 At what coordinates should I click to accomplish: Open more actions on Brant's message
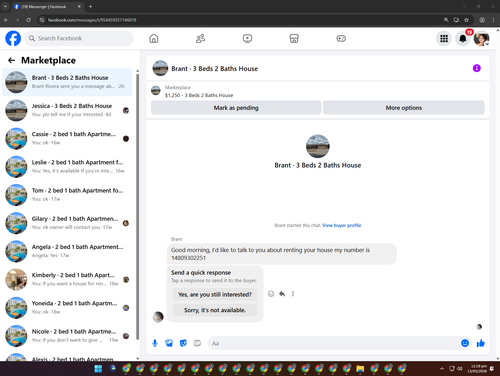(x=293, y=294)
